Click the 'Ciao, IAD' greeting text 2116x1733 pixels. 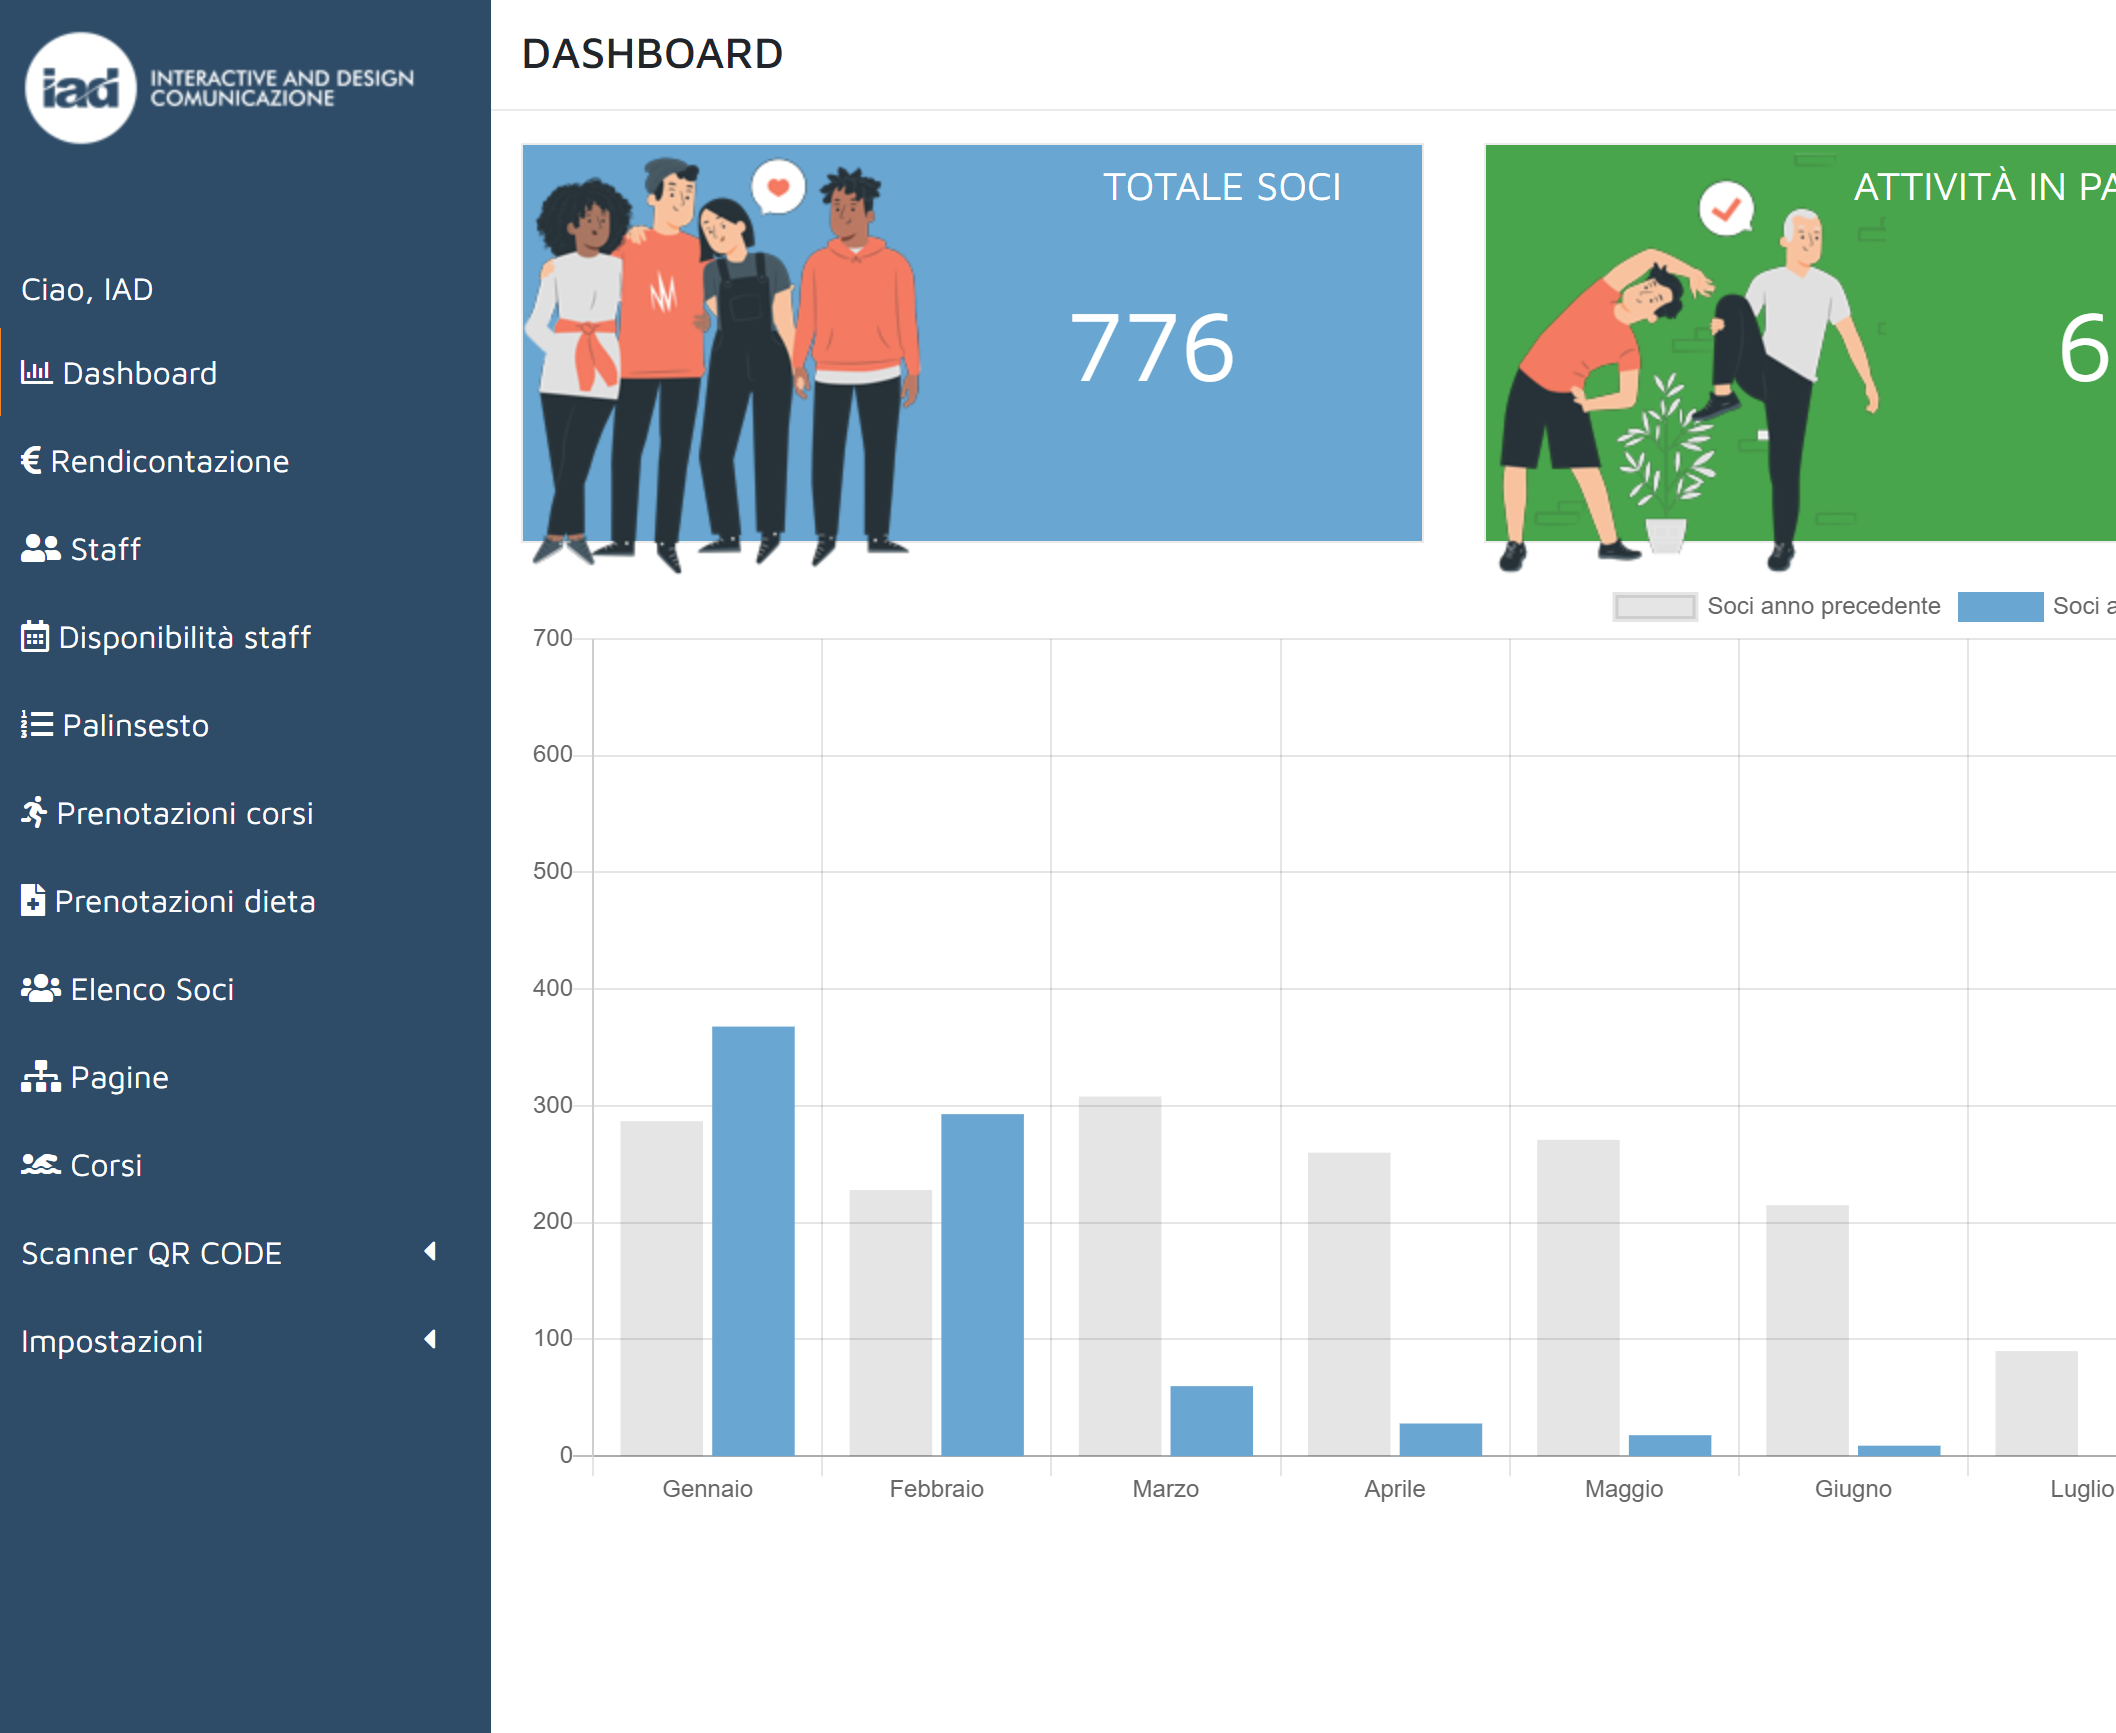87,289
